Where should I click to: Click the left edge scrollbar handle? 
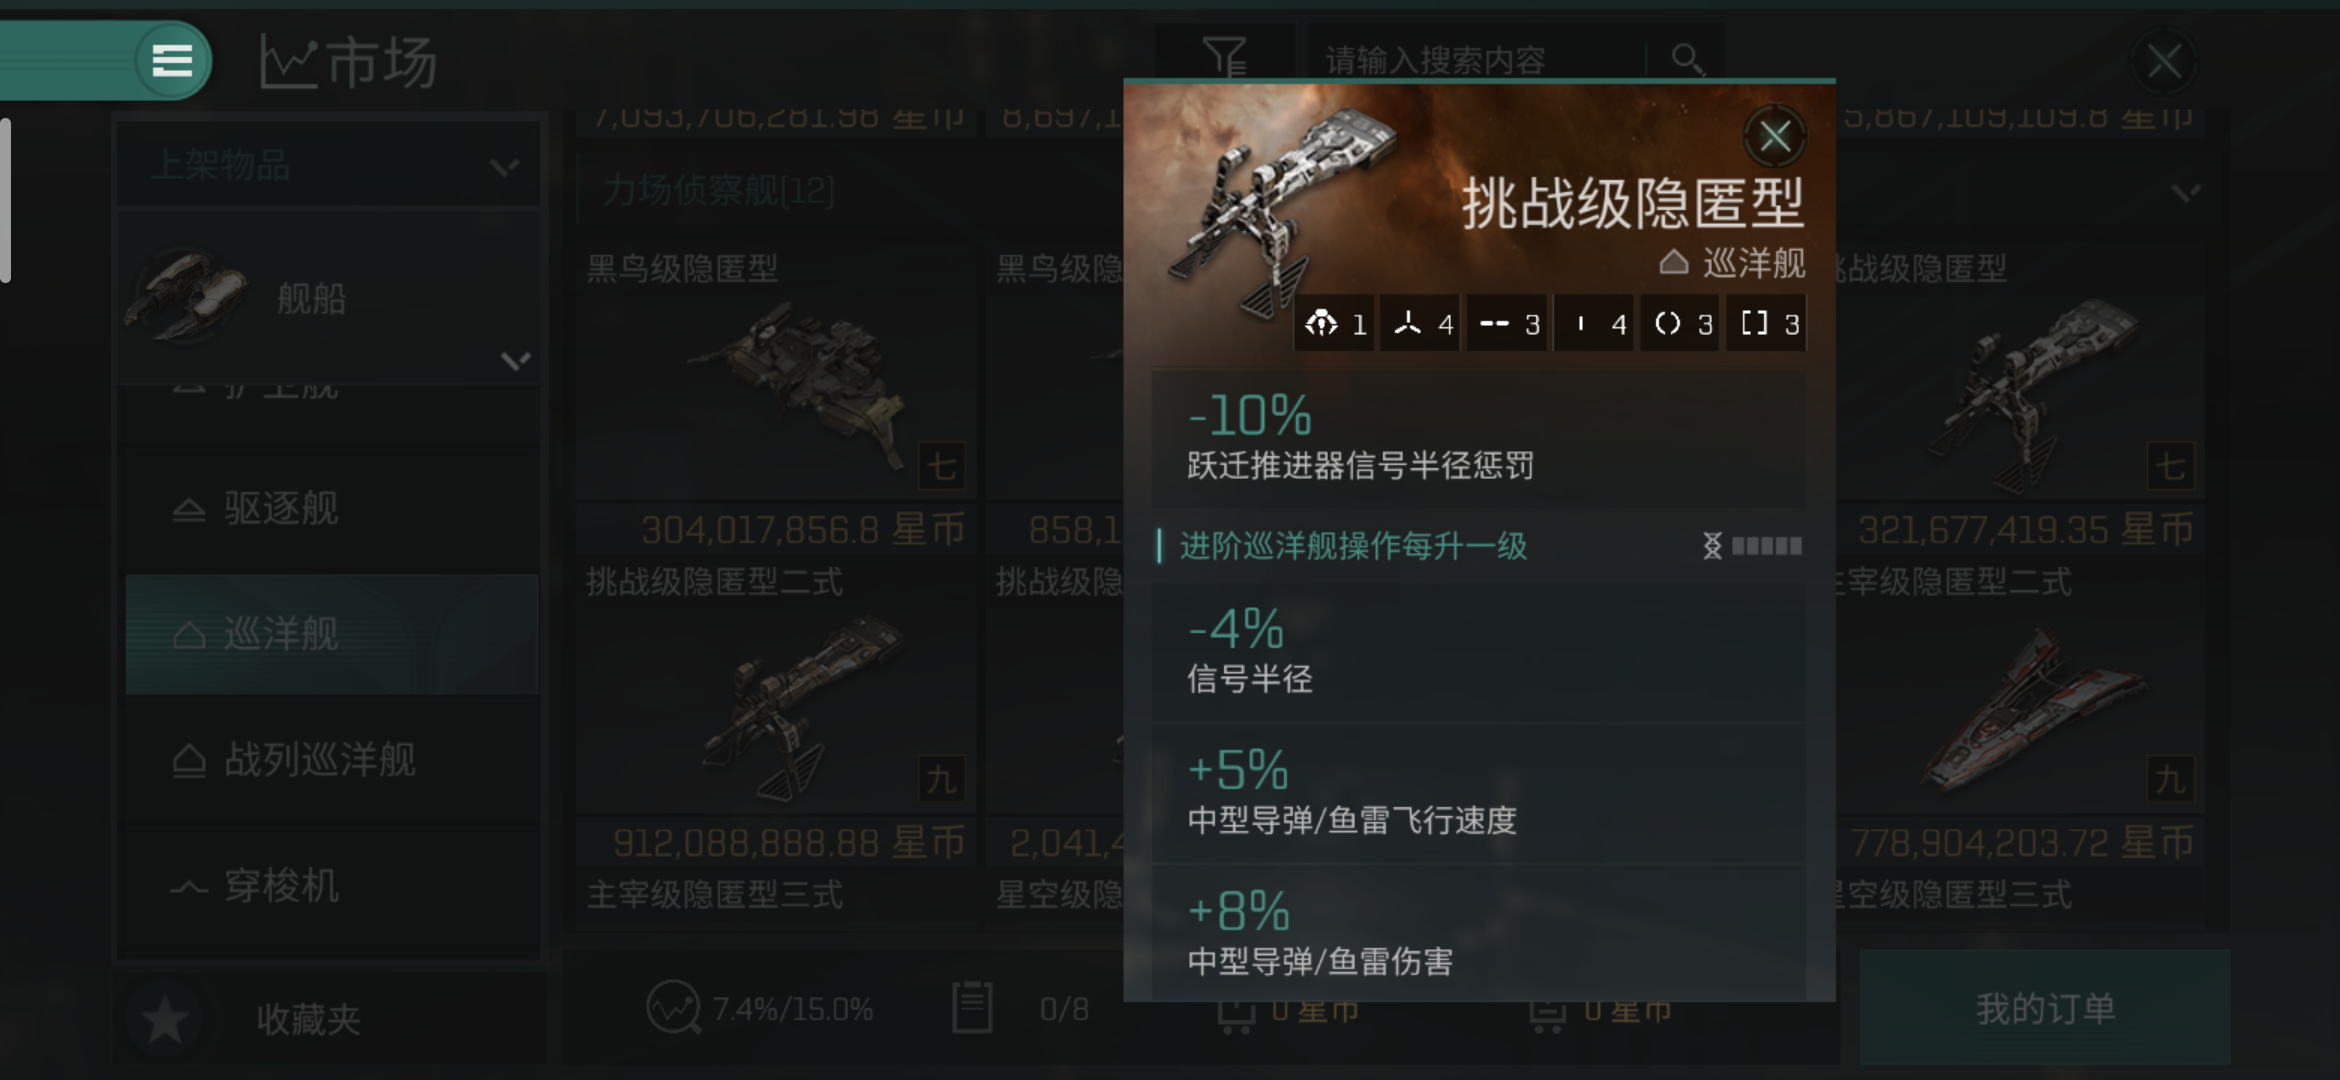tap(5, 200)
